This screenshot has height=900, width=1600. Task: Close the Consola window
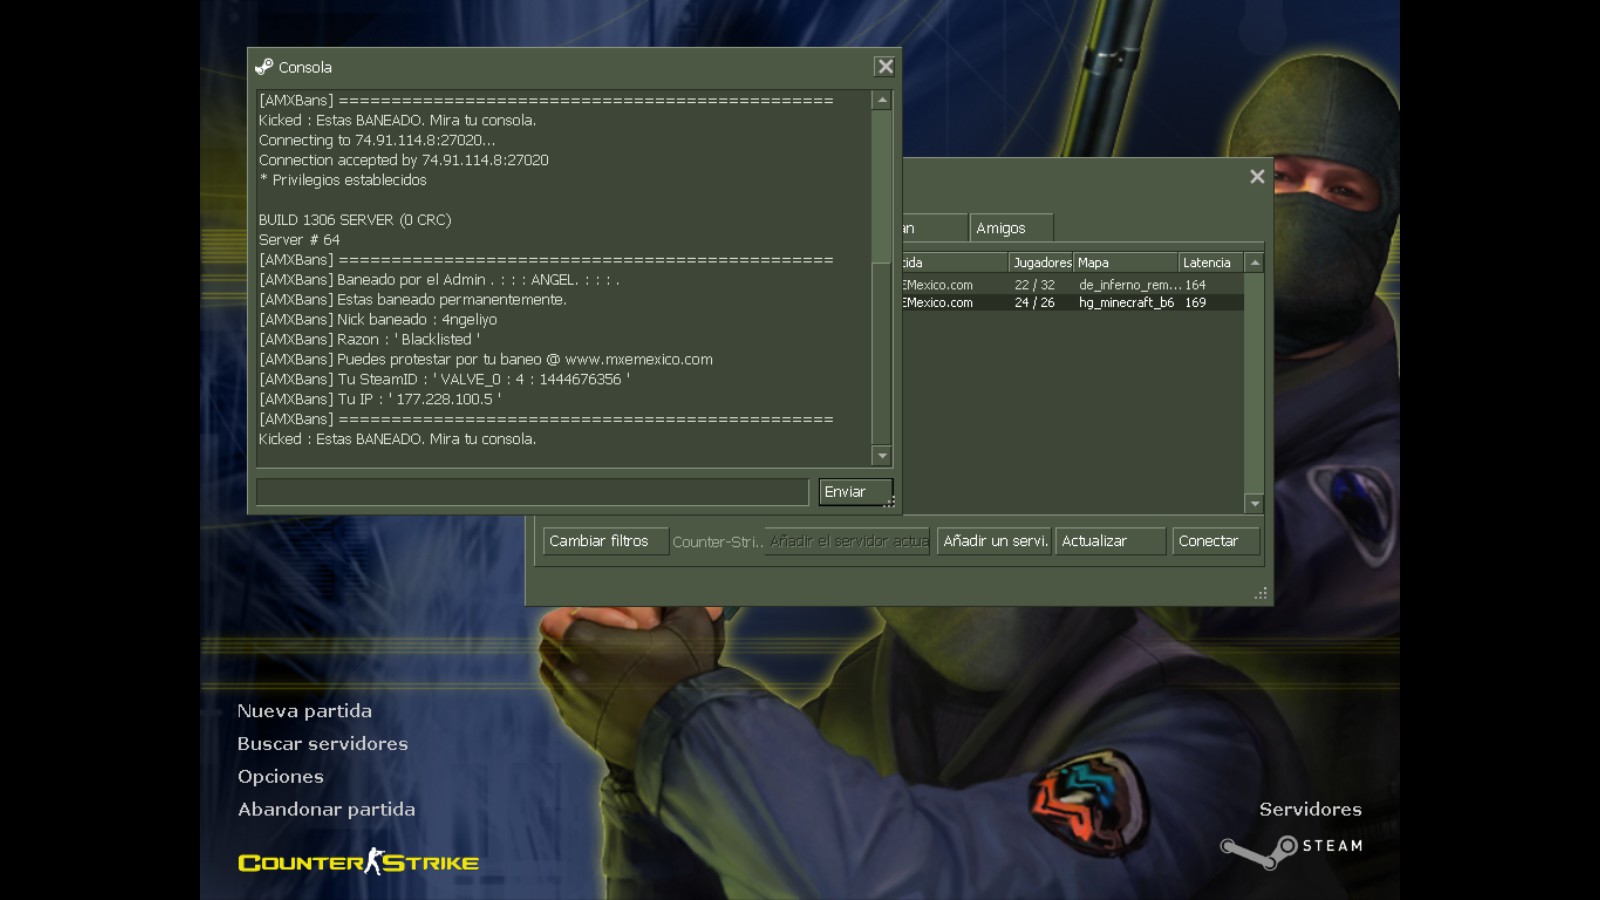885,67
